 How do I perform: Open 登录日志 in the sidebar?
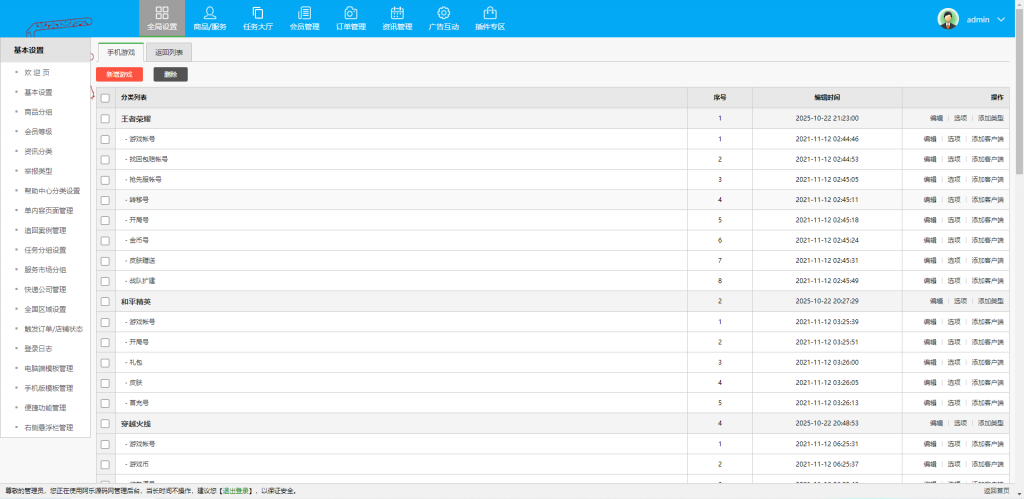[39, 348]
